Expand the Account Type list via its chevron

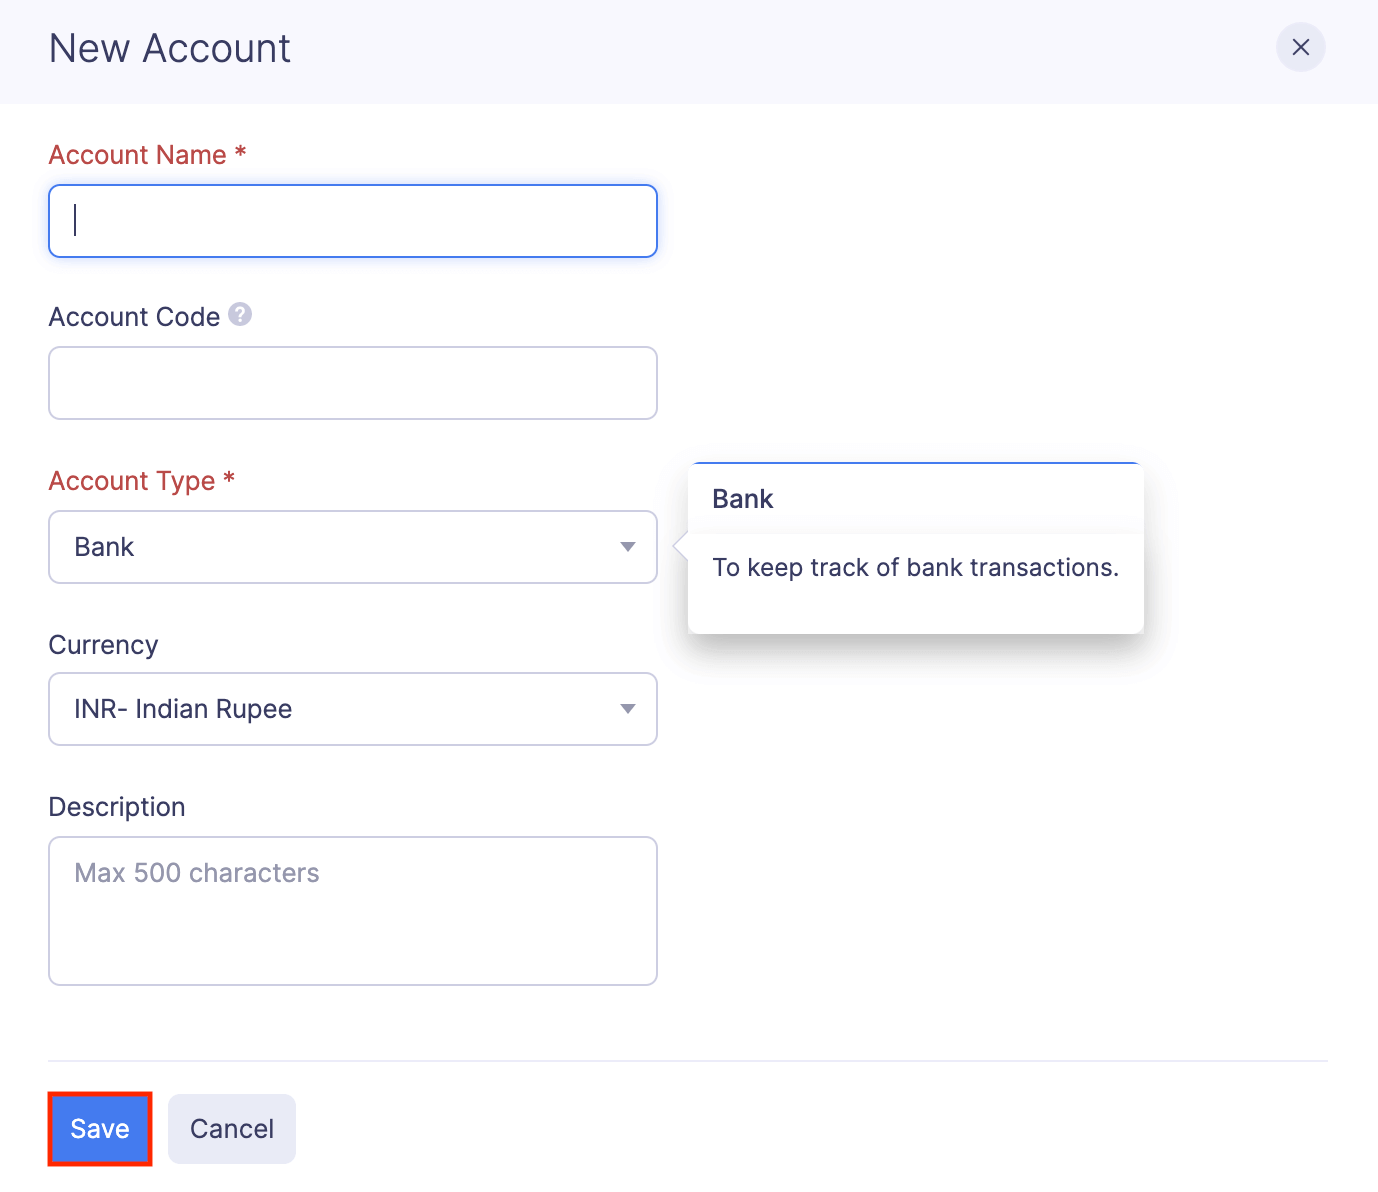(x=628, y=547)
